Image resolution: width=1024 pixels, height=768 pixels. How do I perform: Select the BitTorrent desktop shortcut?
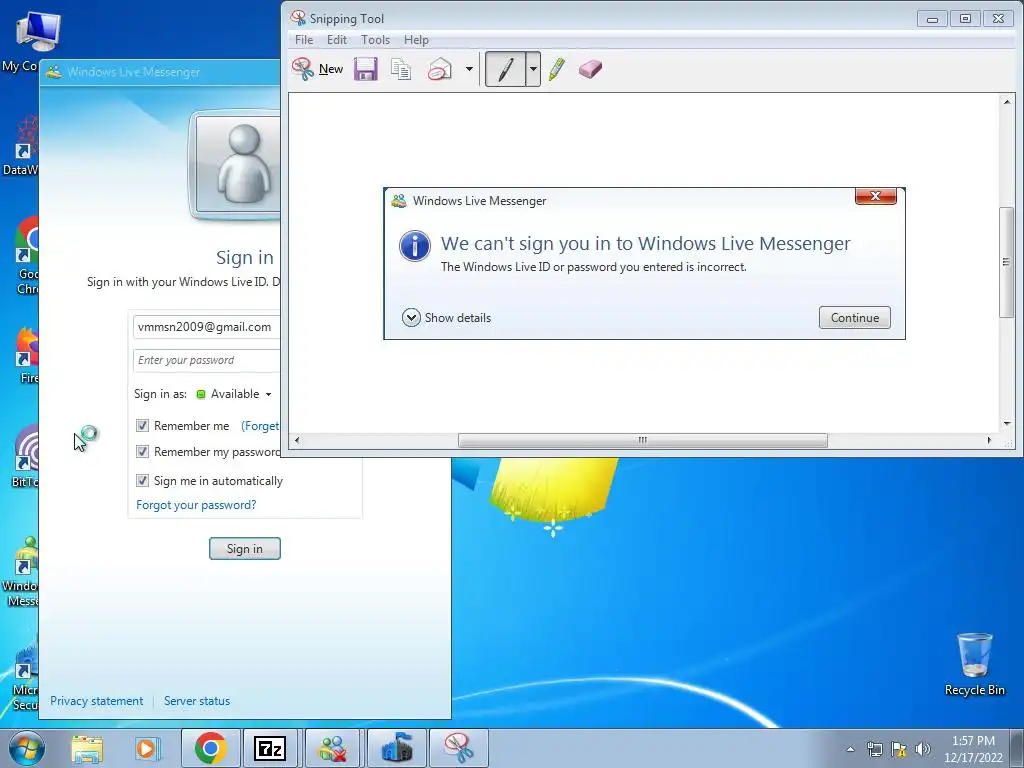tap(25, 456)
